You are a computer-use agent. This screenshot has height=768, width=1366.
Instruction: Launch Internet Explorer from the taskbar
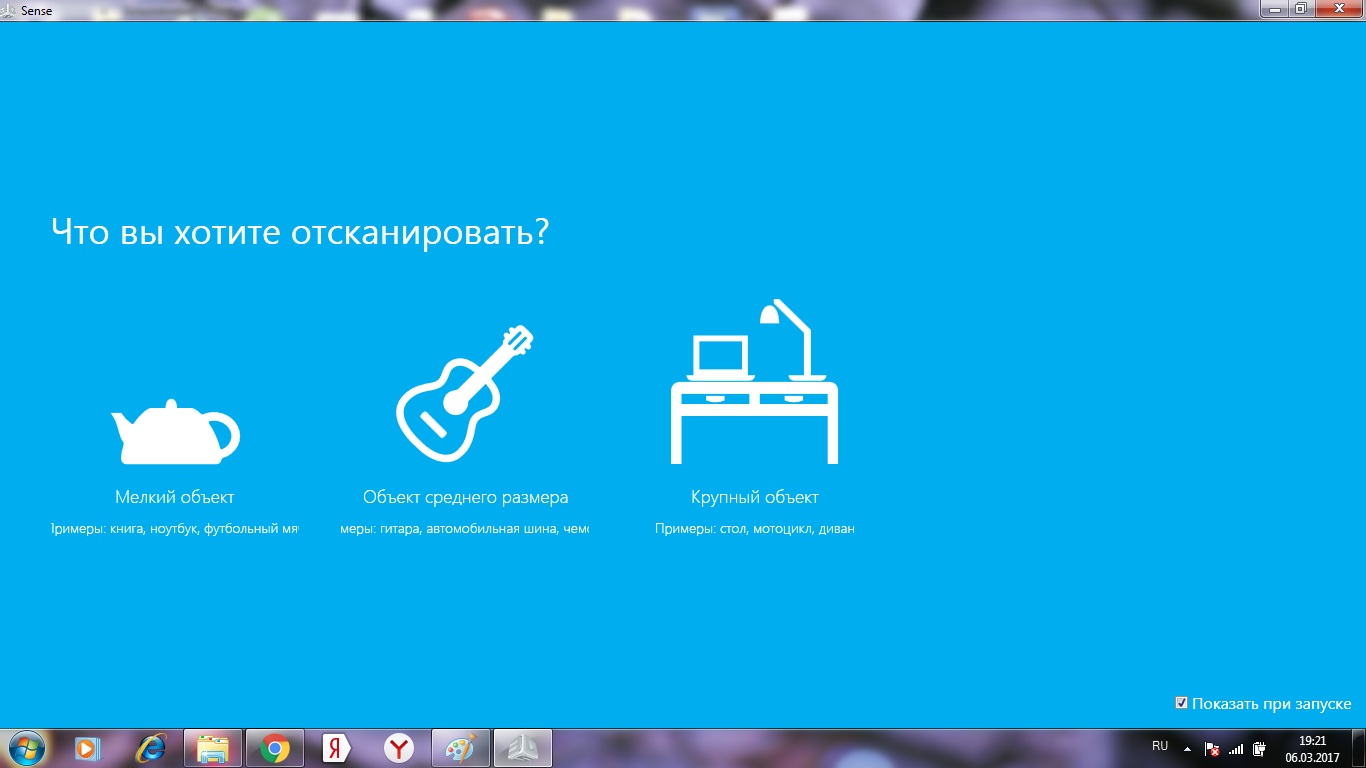(151, 748)
